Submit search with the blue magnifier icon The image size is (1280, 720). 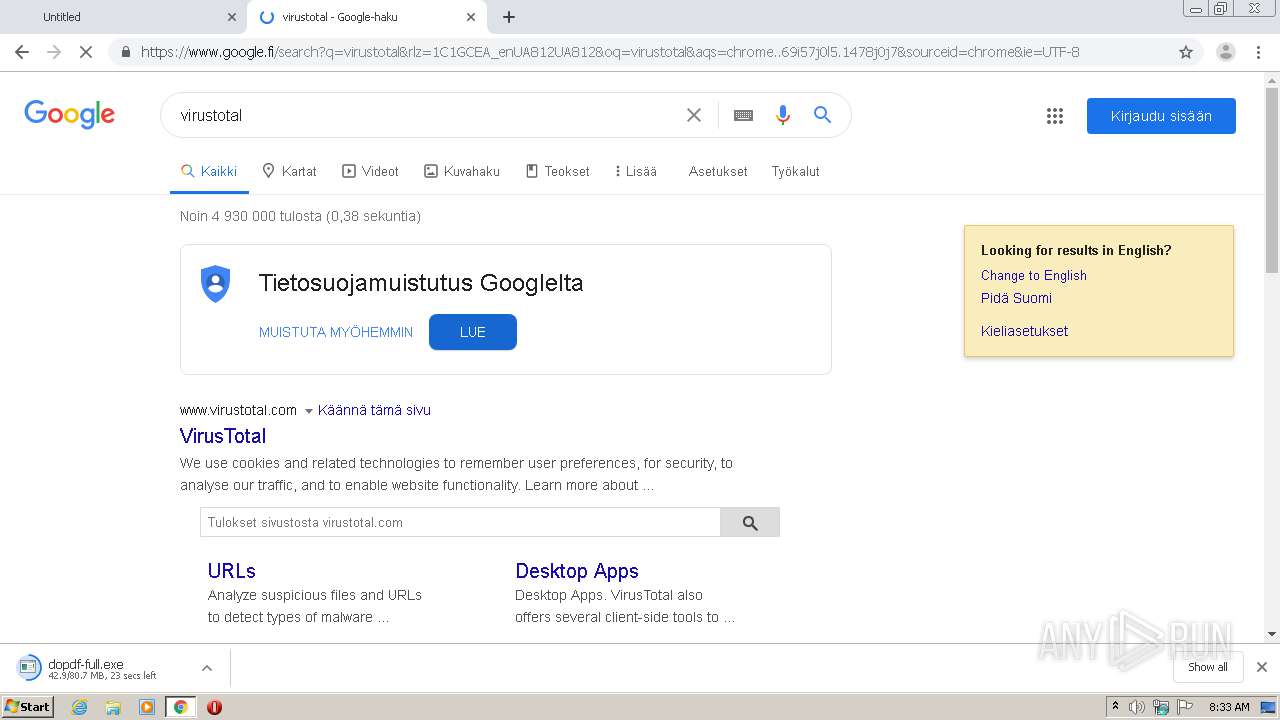point(822,115)
